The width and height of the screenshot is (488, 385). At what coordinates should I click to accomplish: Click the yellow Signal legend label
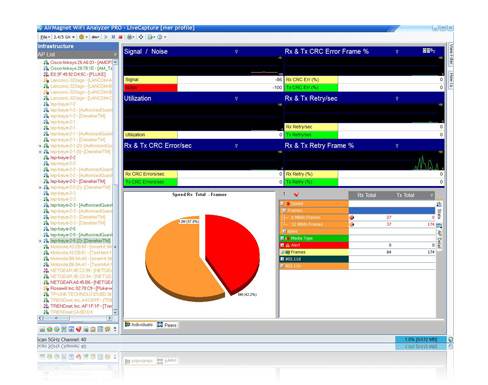tap(151, 80)
